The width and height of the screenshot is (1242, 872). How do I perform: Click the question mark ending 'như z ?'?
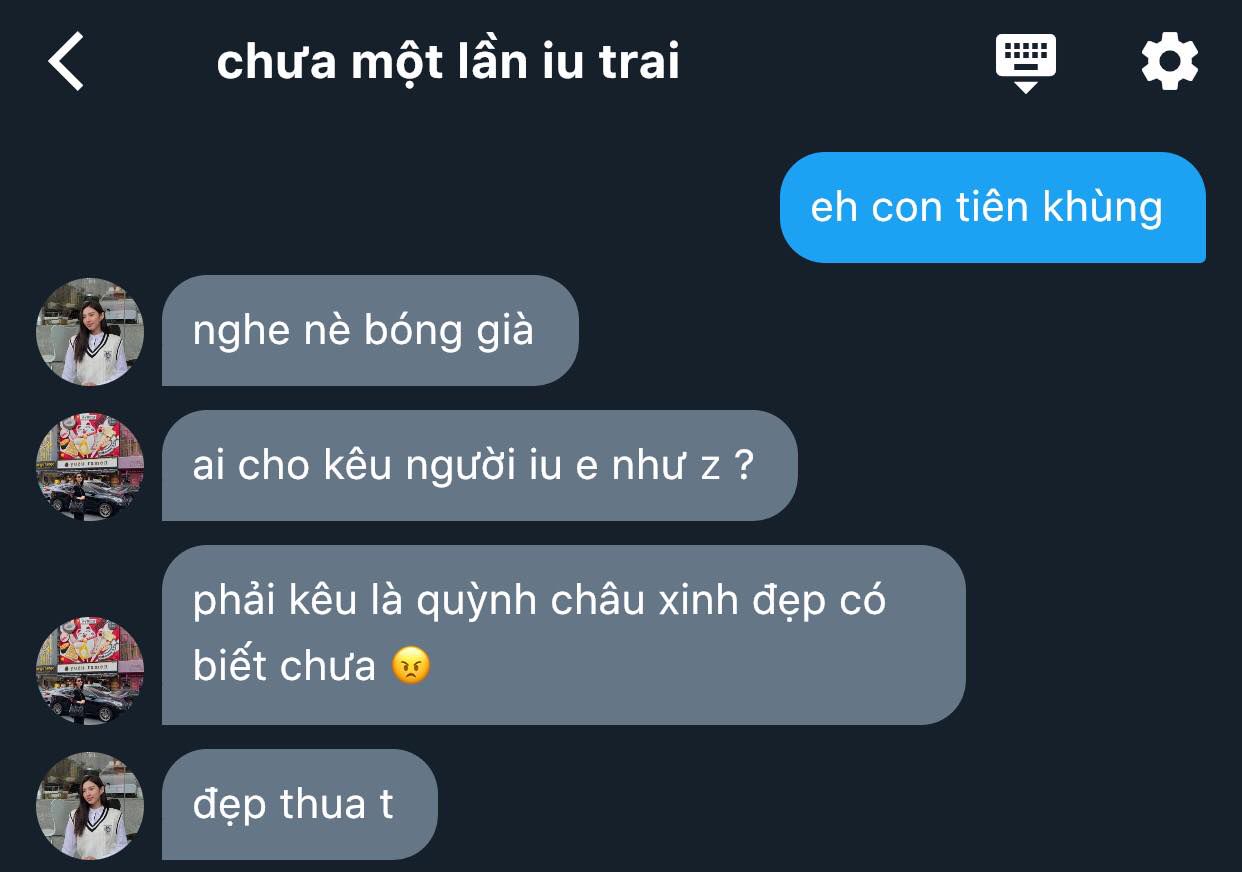742,466
